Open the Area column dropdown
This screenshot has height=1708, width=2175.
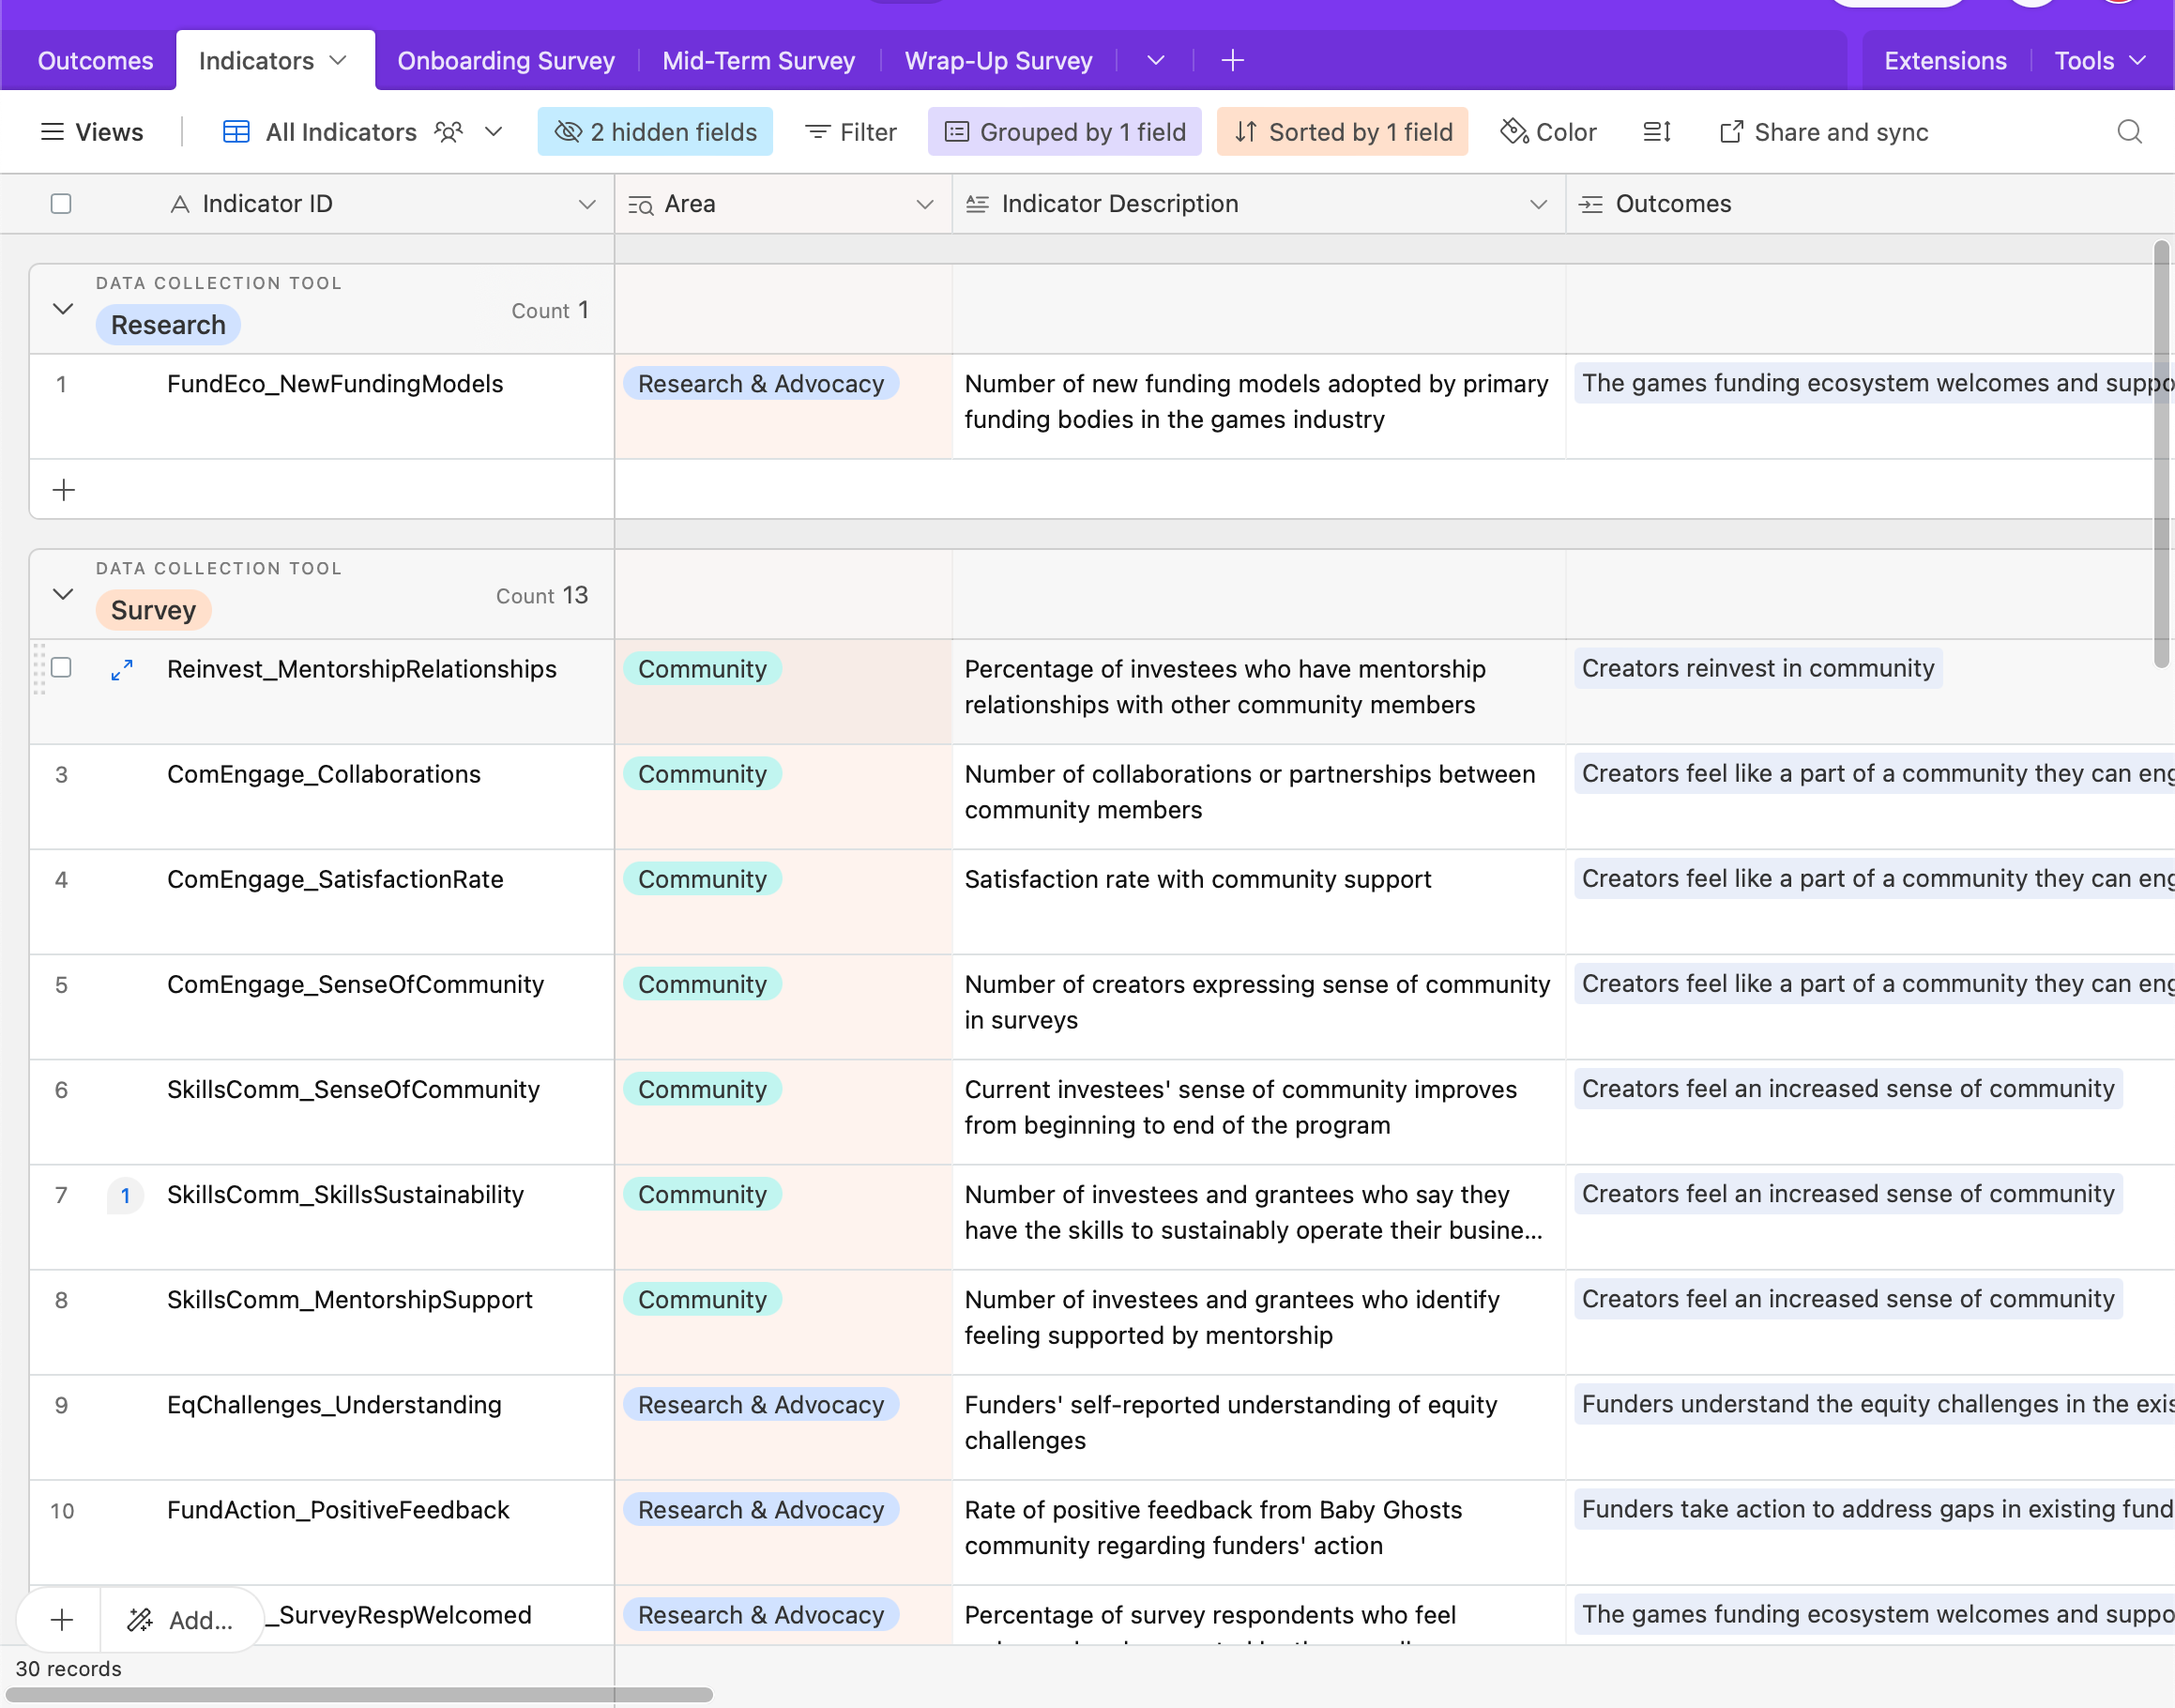(924, 204)
